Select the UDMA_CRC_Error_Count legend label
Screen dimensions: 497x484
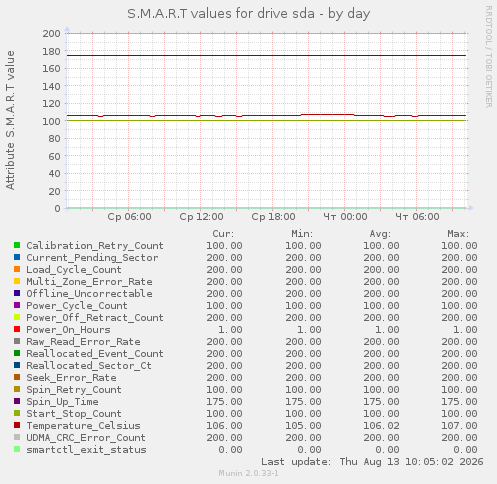[x=86, y=438]
